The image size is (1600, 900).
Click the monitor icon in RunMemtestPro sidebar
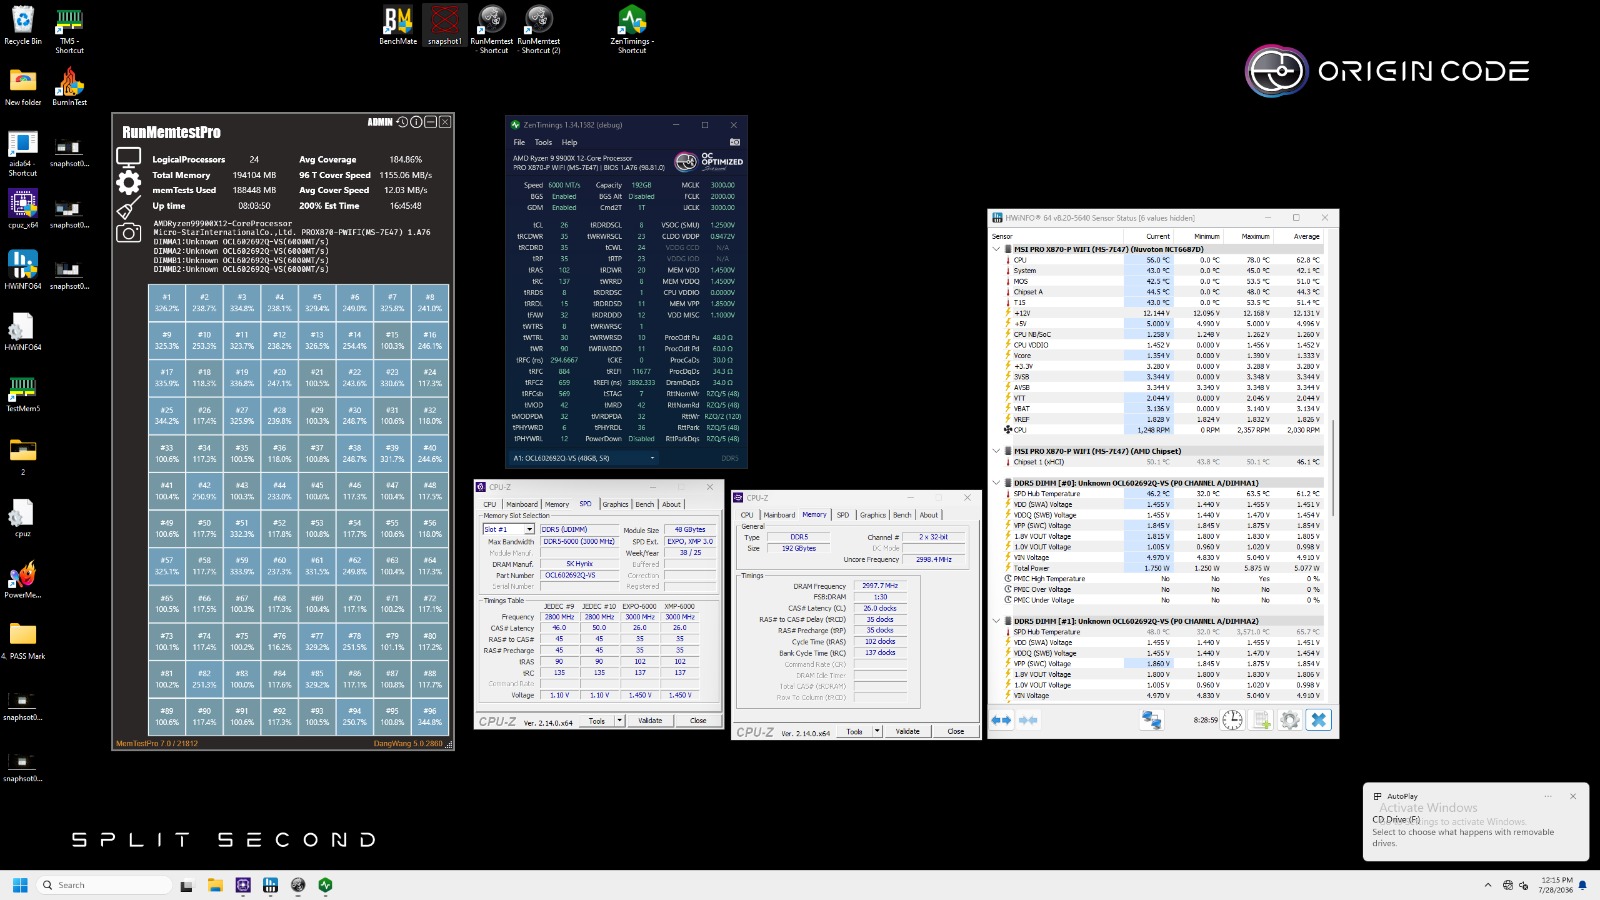tap(129, 157)
